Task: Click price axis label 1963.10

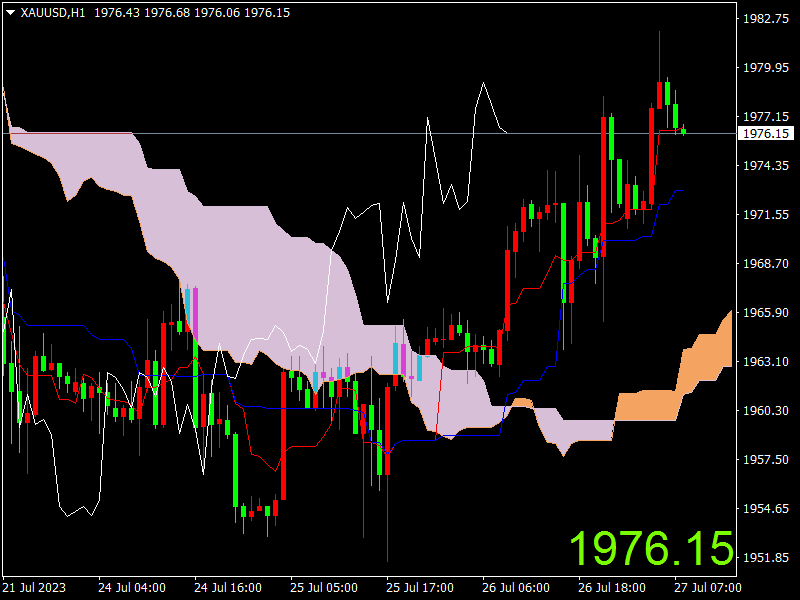Action: 766,362
